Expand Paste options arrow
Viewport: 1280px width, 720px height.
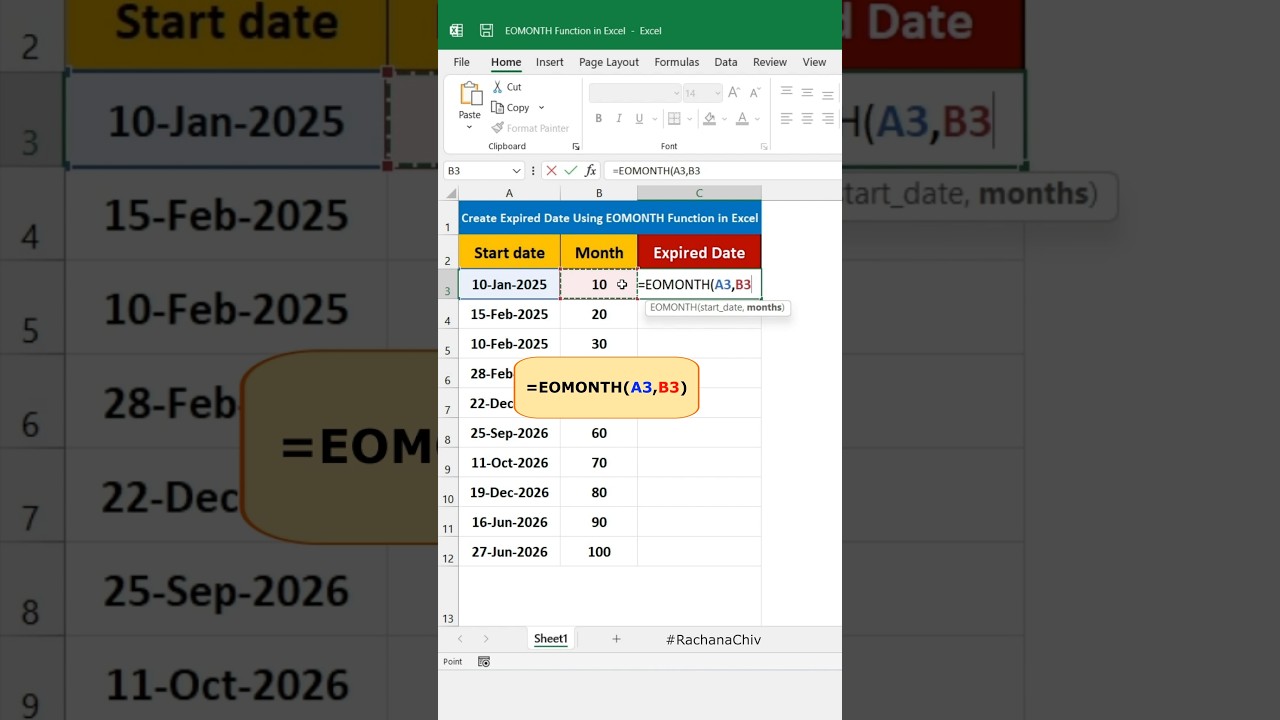[x=470, y=128]
